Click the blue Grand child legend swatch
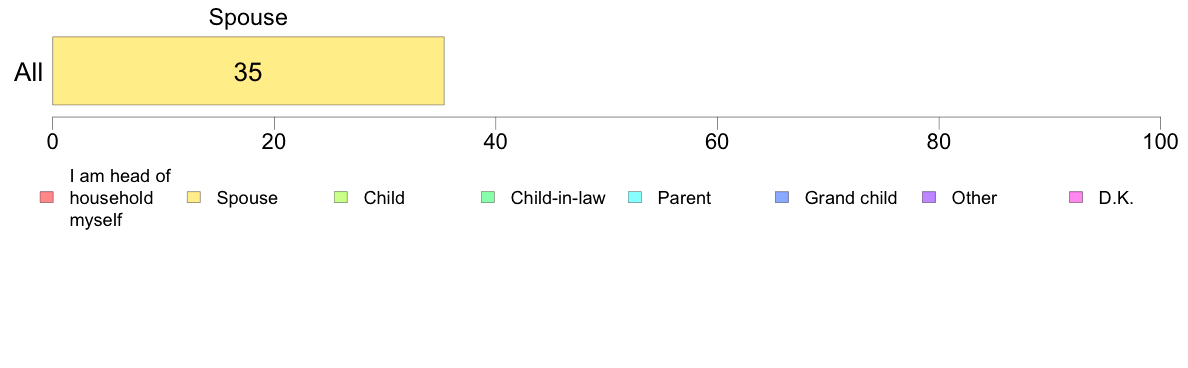This screenshot has height=368, width=1188. tap(782, 198)
